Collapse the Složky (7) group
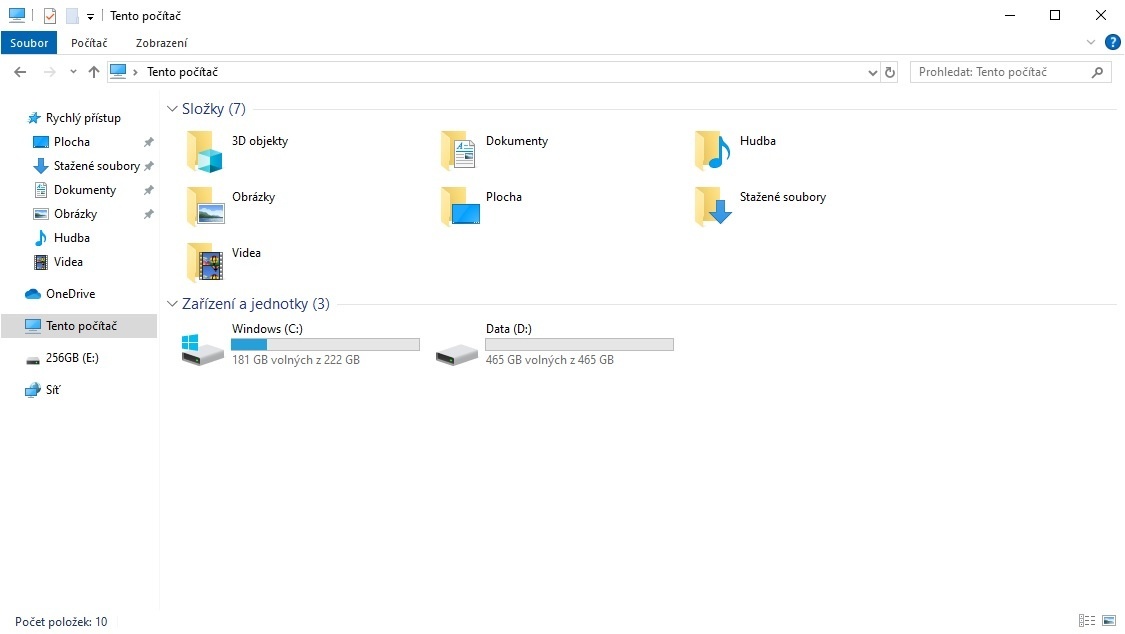This screenshot has height=634, width=1125. (x=172, y=108)
